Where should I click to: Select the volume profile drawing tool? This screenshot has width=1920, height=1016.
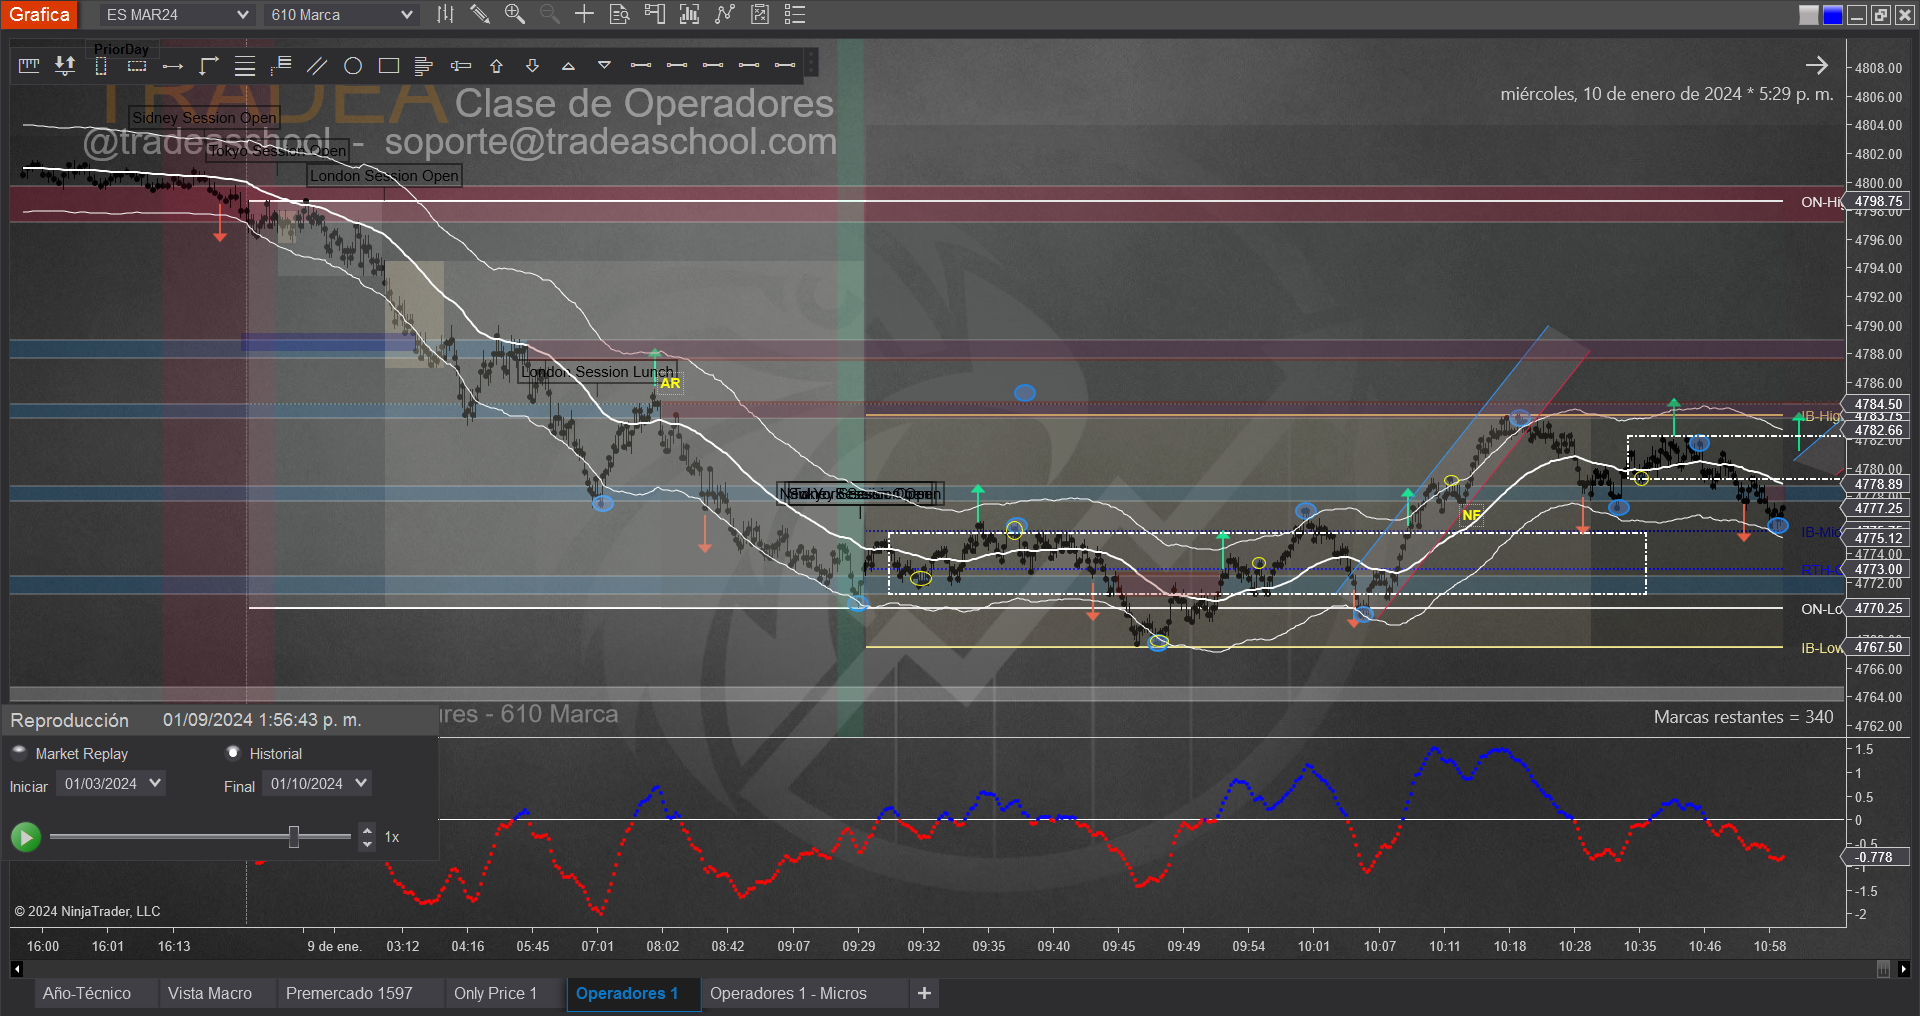(x=425, y=66)
